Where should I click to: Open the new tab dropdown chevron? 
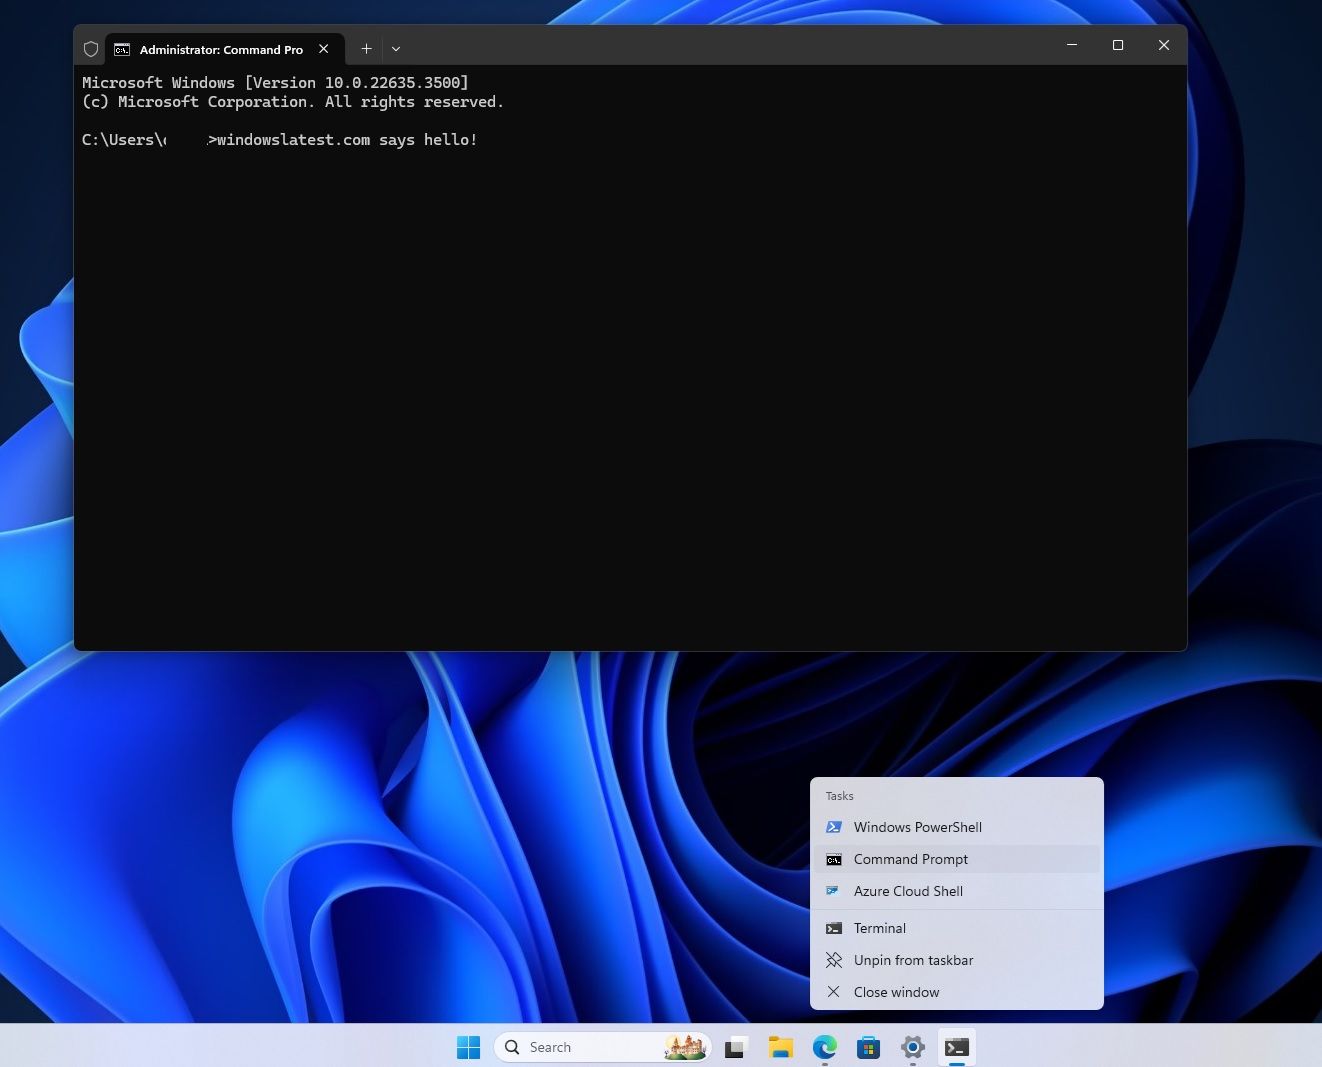[396, 48]
